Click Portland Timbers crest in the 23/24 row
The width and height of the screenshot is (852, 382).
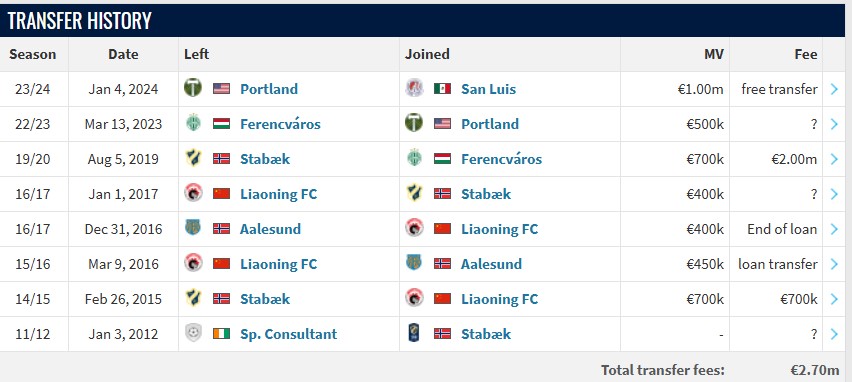coord(192,88)
